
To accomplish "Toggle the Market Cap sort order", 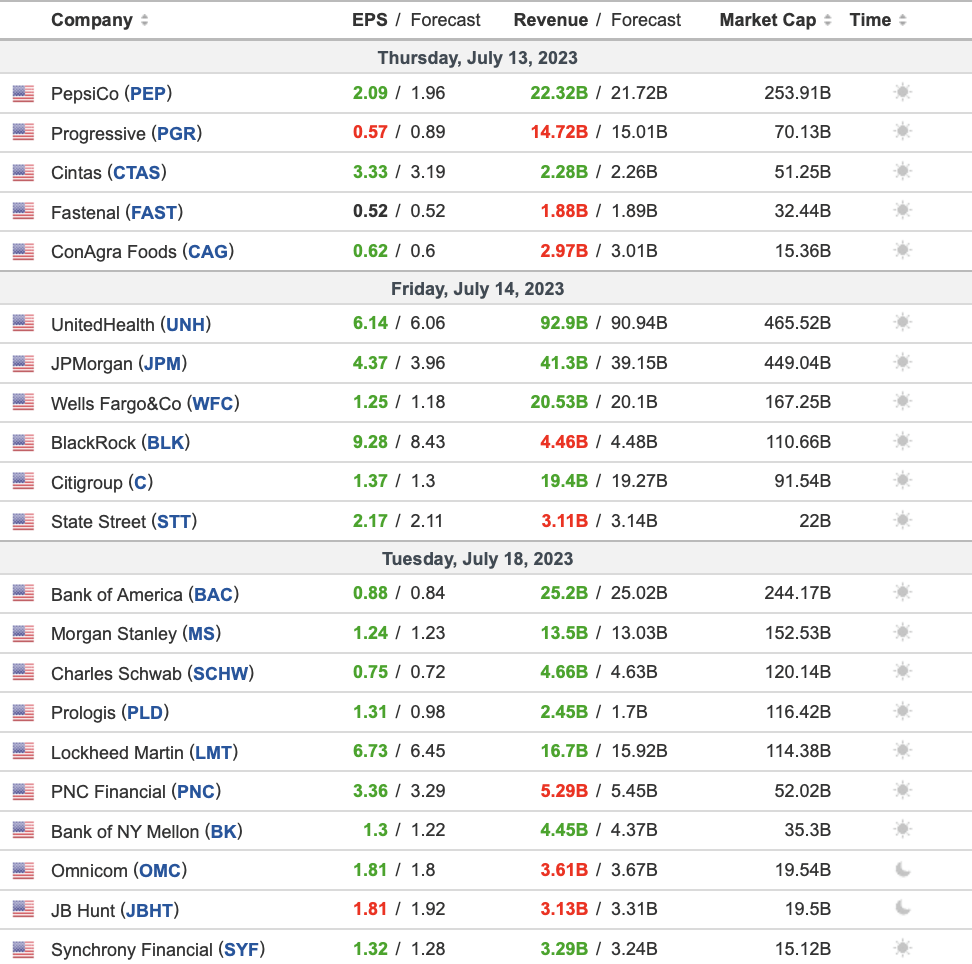I will (772, 20).
